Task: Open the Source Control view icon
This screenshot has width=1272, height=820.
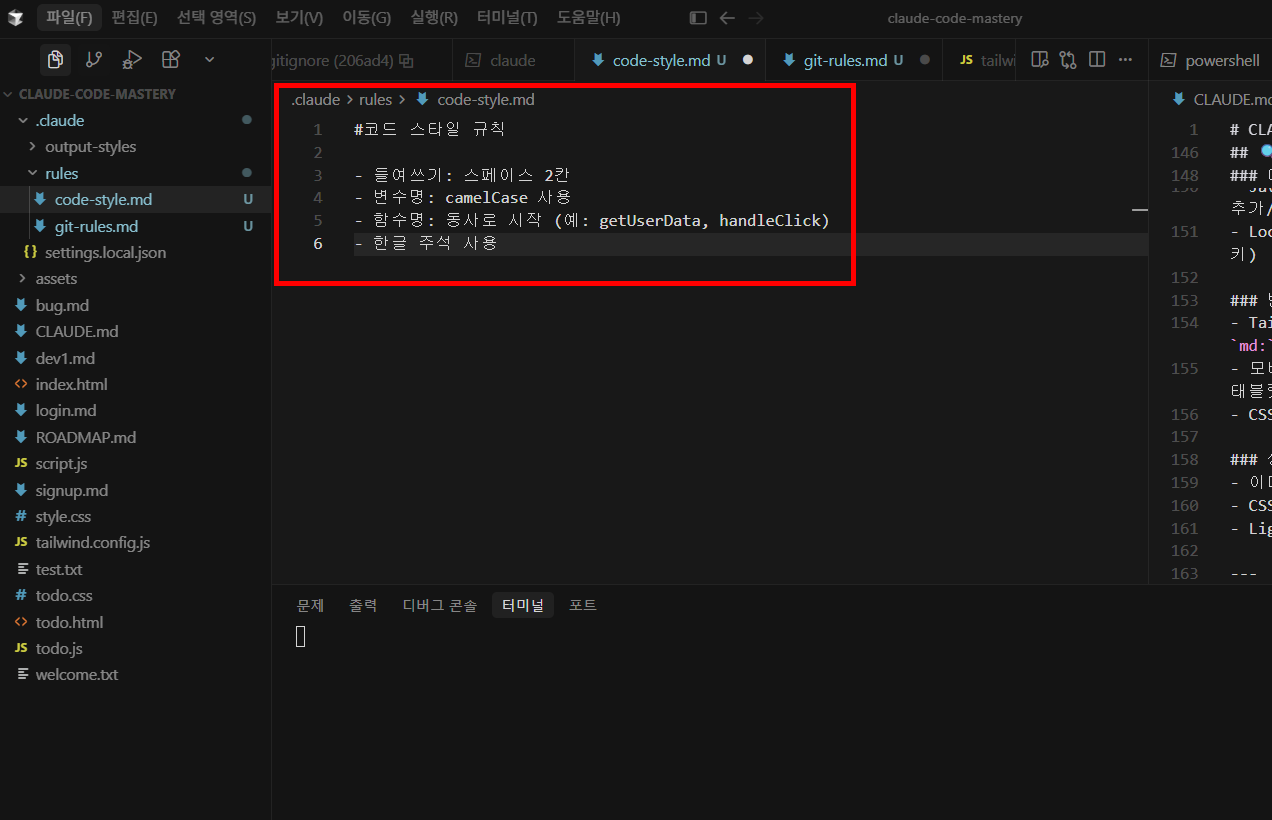Action: (94, 59)
